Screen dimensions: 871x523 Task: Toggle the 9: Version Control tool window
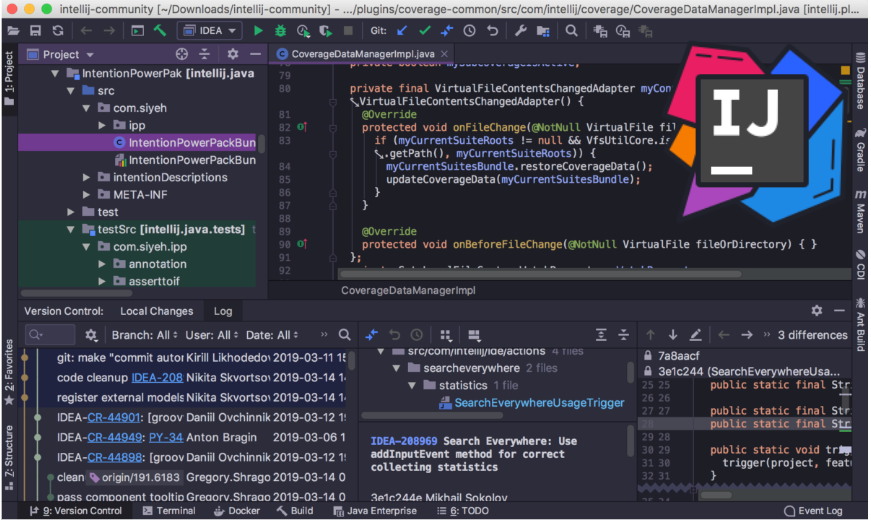point(76,511)
